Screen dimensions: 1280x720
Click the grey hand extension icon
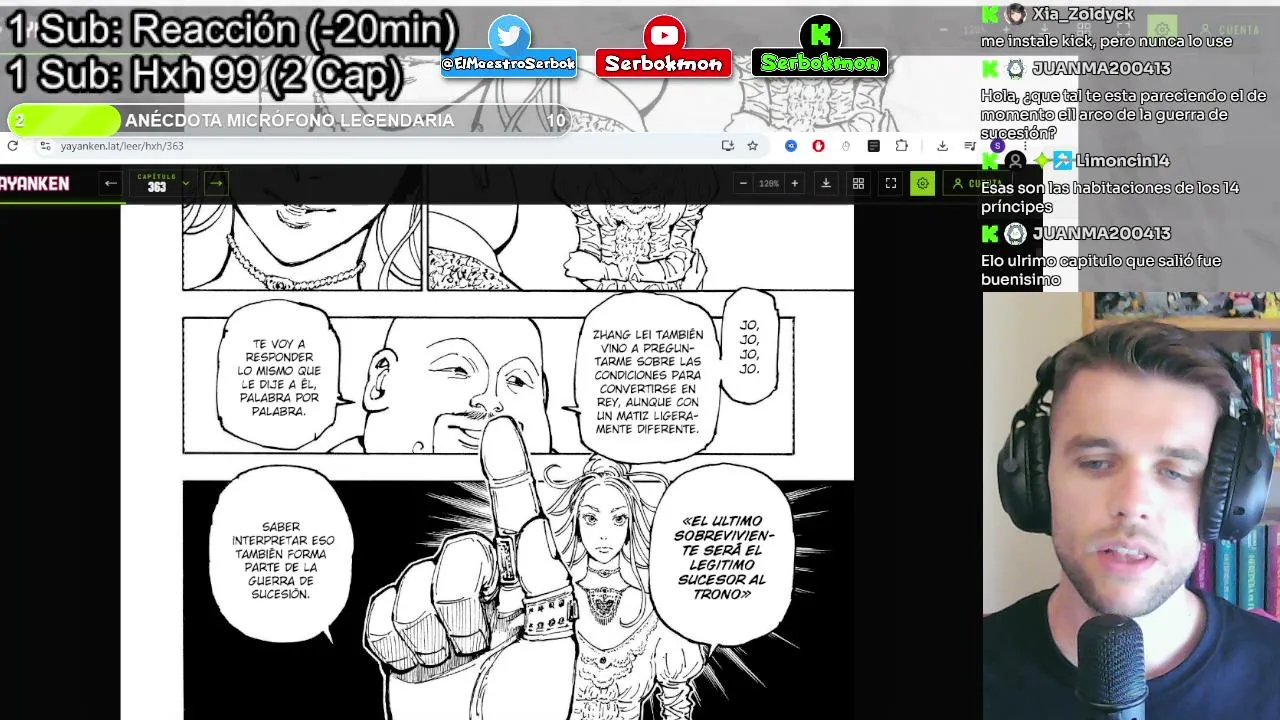[x=846, y=146]
